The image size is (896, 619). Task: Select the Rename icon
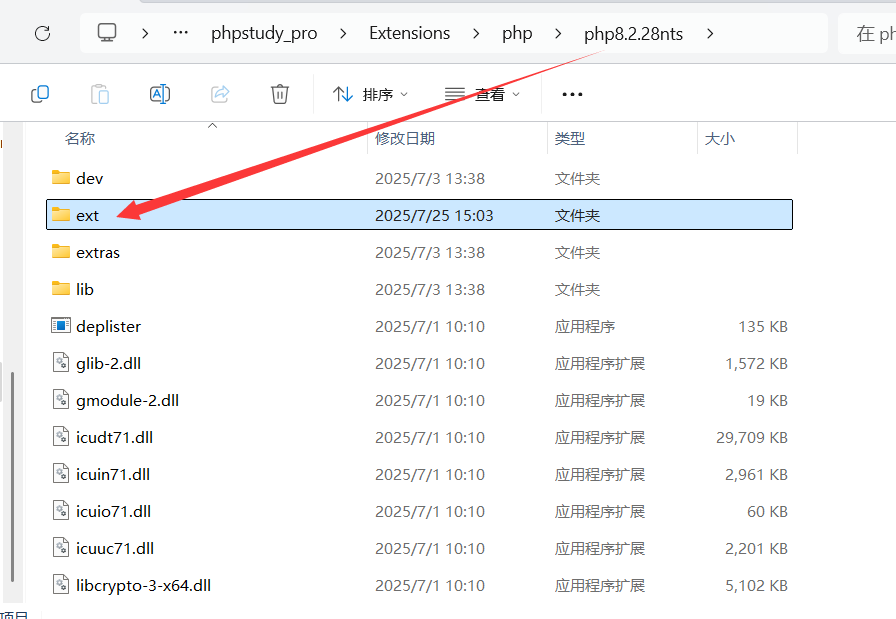tap(160, 93)
